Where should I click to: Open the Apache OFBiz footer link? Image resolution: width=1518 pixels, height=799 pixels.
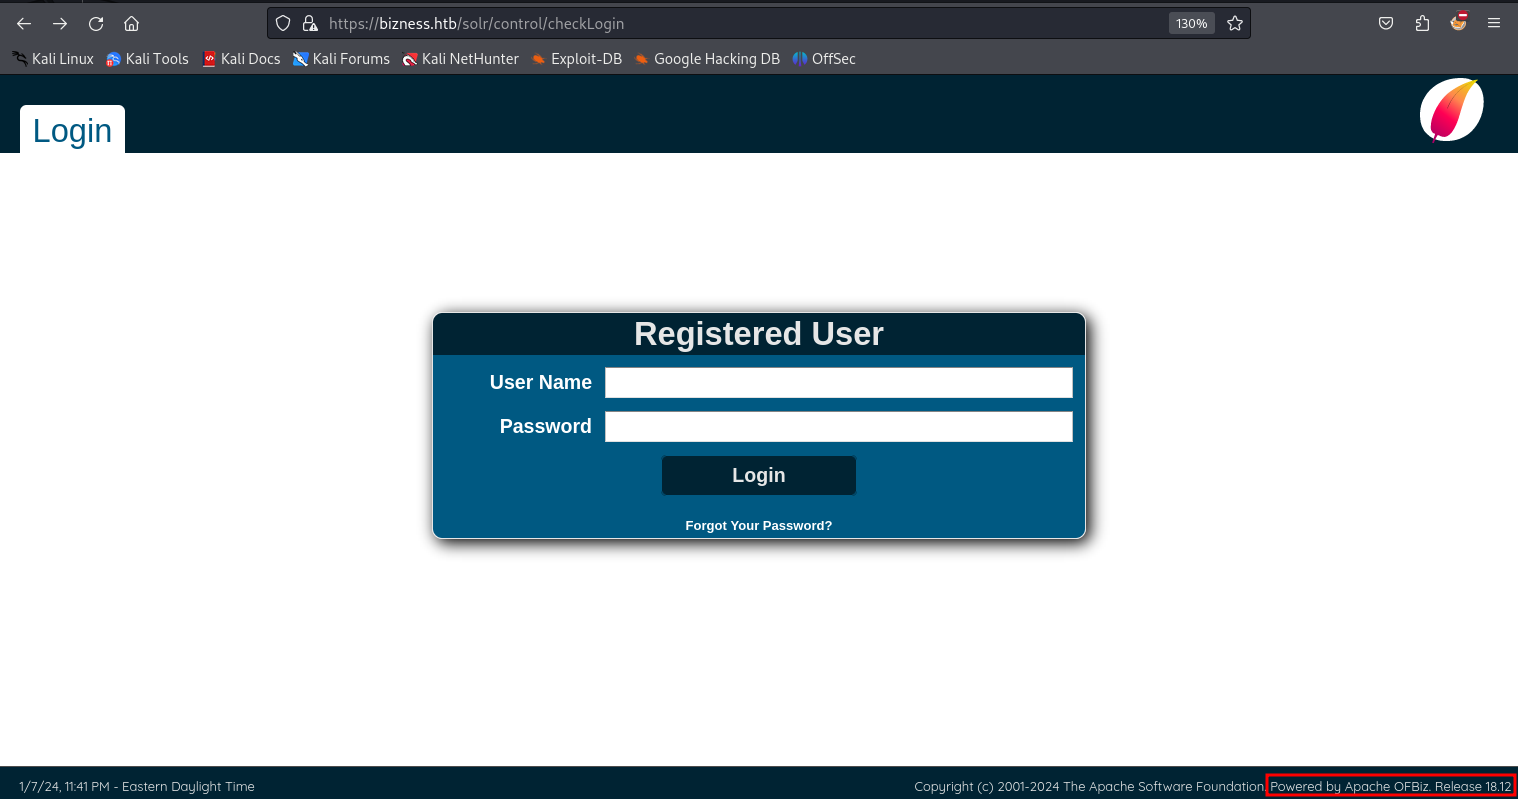coord(1391,786)
